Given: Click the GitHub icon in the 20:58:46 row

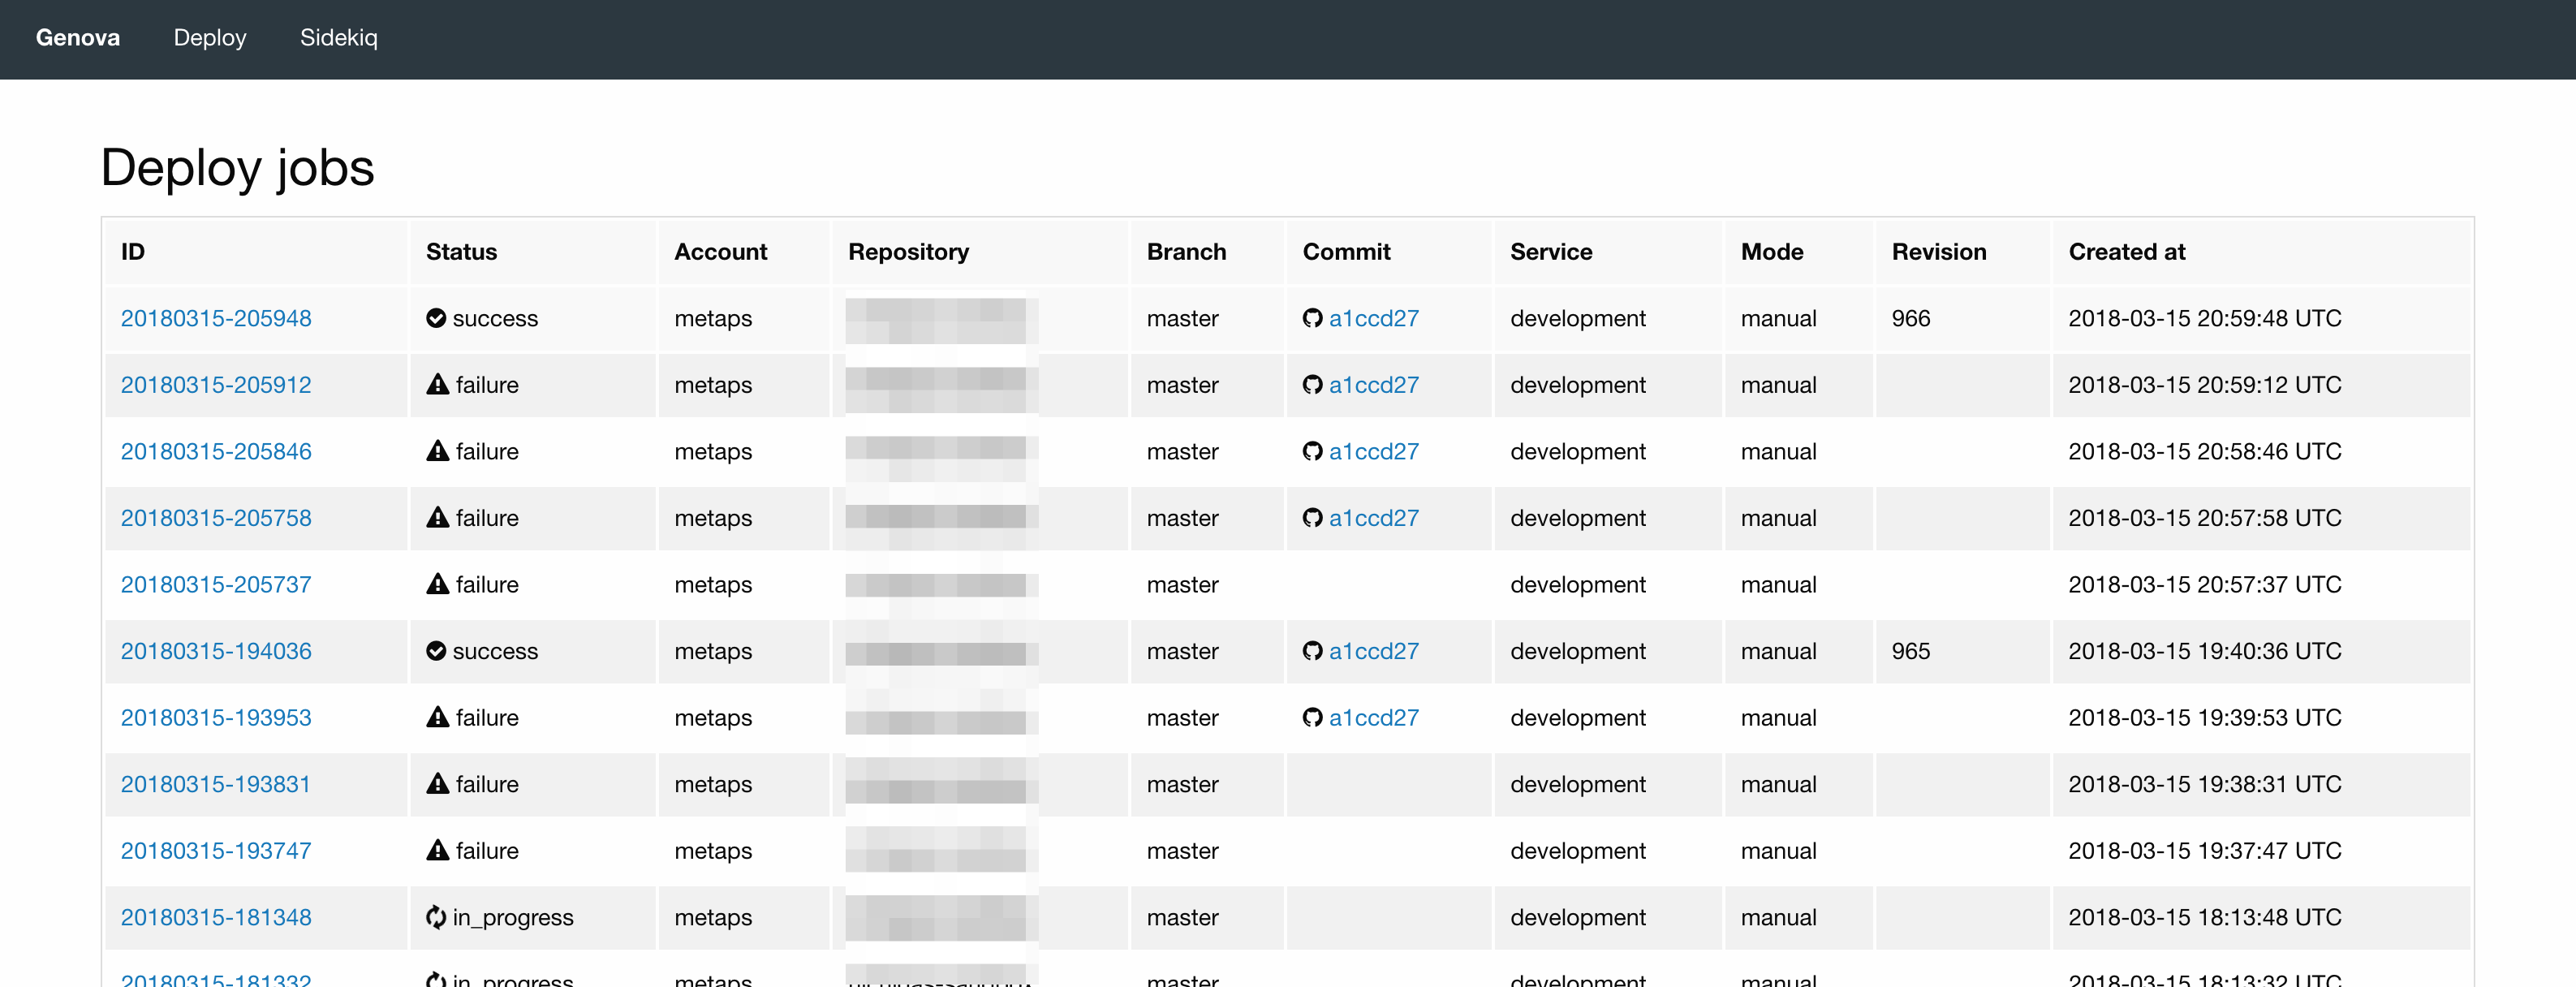Looking at the screenshot, I should click(x=1312, y=451).
